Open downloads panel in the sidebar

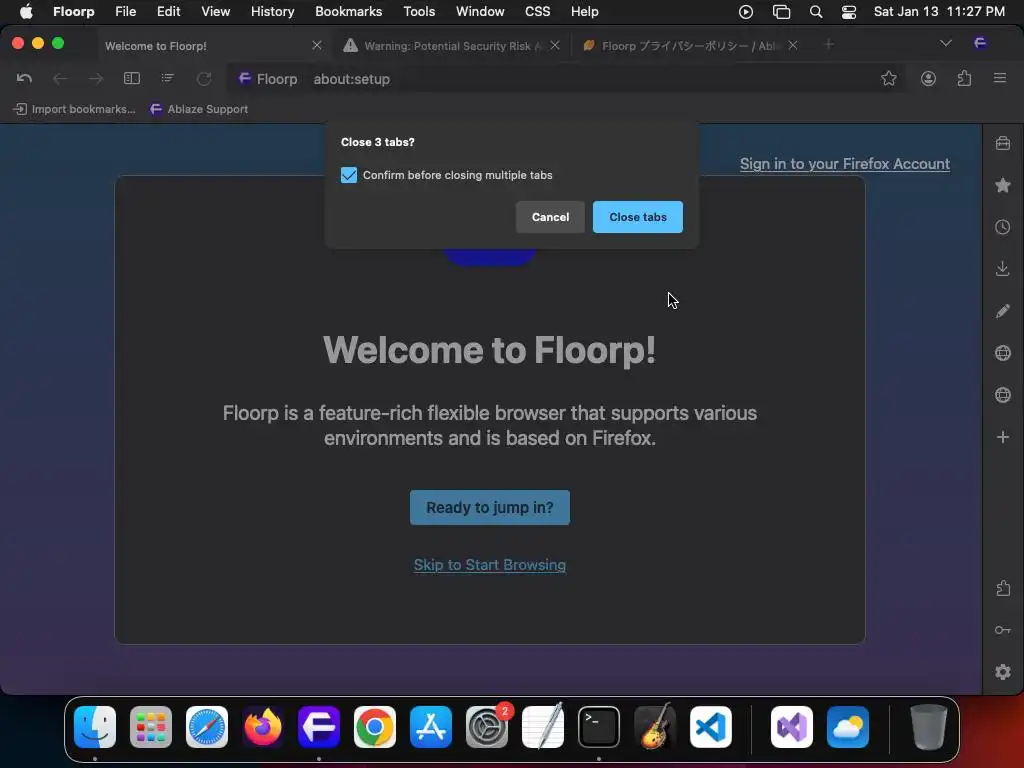(1002, 269)
